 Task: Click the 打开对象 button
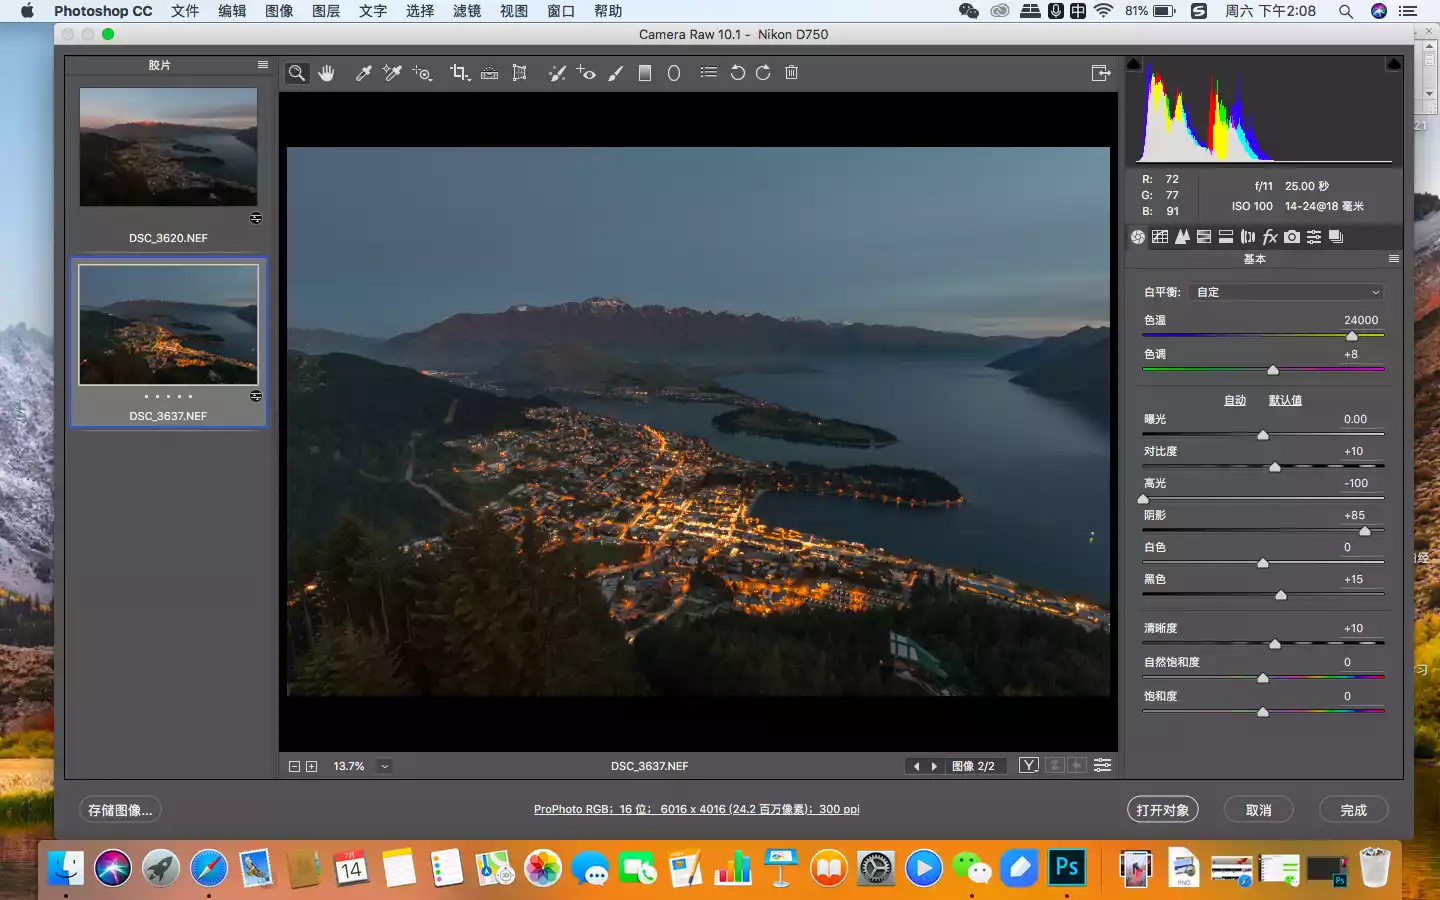1162,810
